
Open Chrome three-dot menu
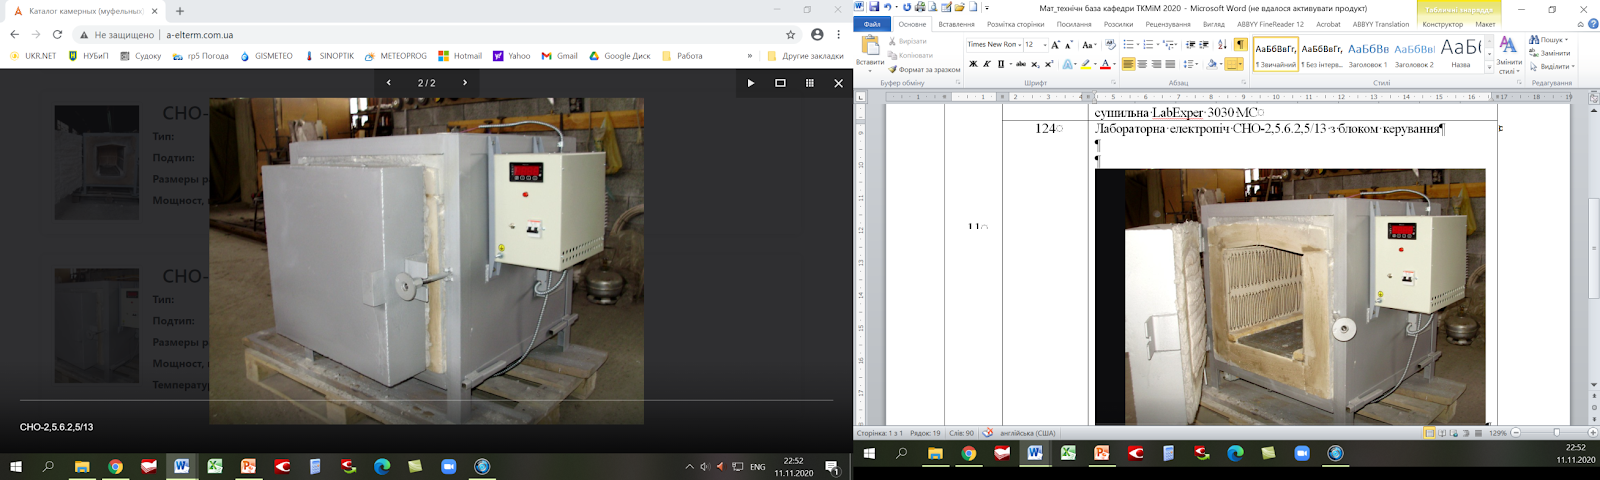pyautogui.click(x=839, y=34)
